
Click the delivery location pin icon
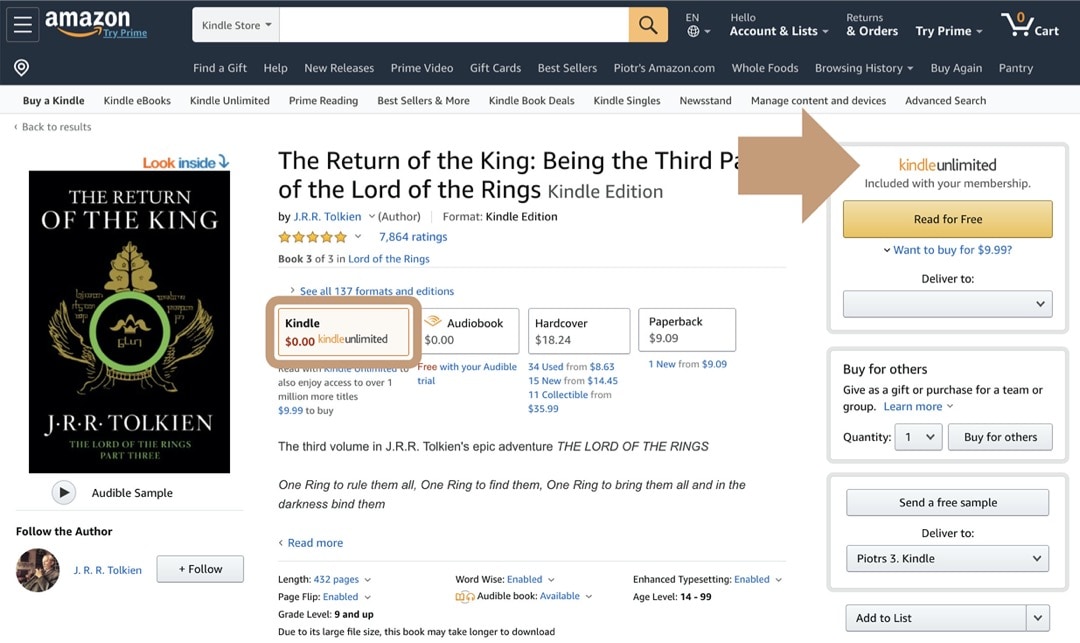click(x=21, y=67)
